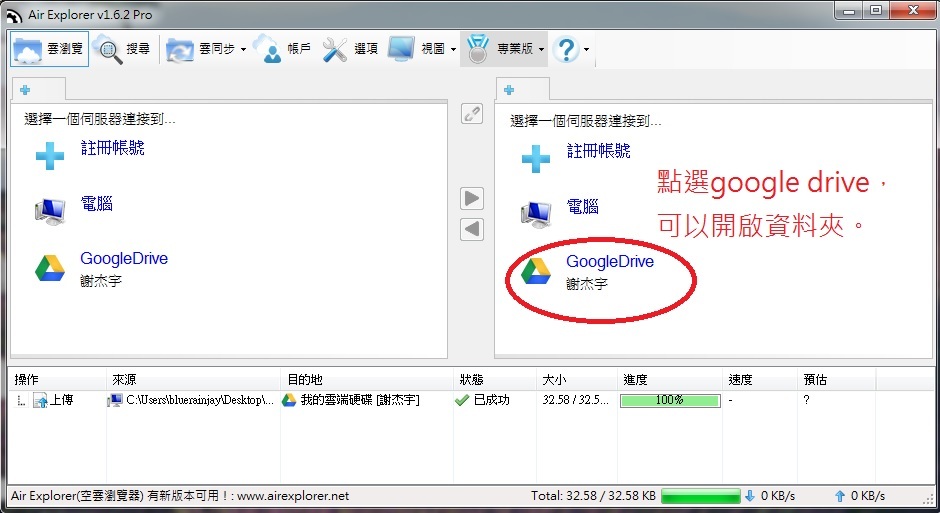Select the 上傳 upload task row icon

pos(40,400)
